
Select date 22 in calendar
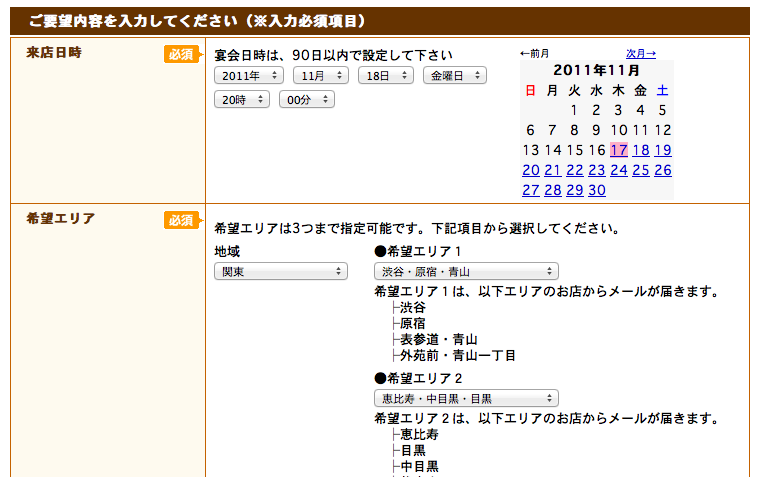point(575,170)
